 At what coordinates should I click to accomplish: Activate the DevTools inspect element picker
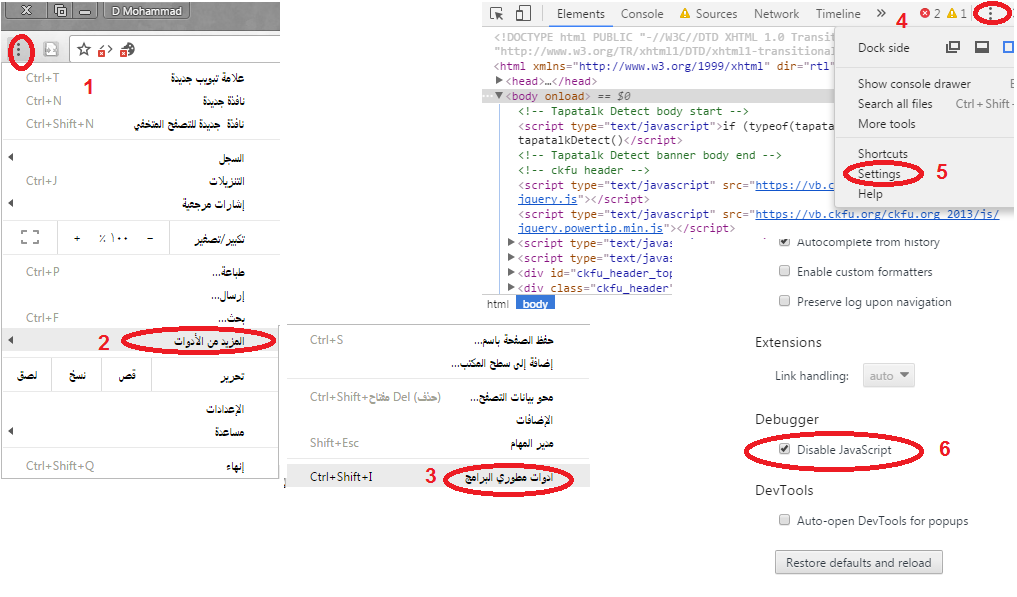pos(497,14)
